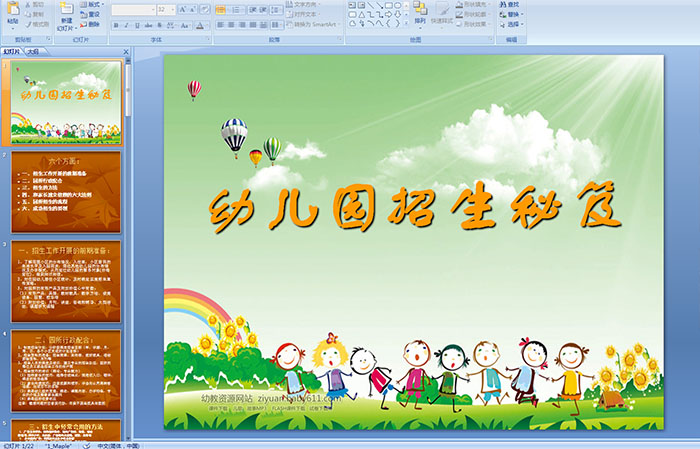
Task: Open Text Direction (文字方向) dropdown
Action: point(304,4)
